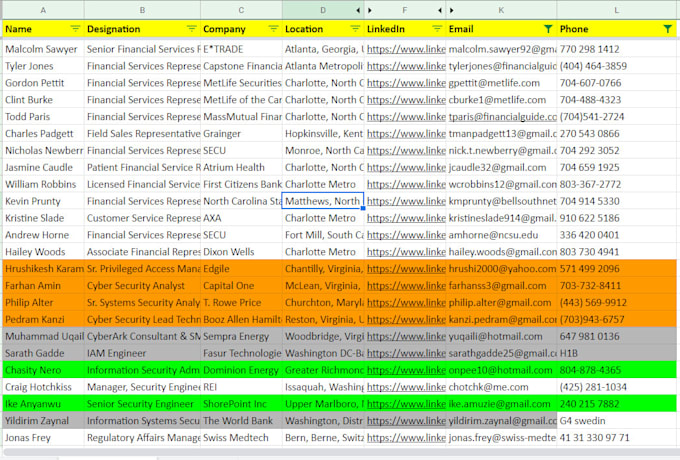The image size is (680, 460).
Task: Select the Jasmine Caudle name cell
Action: [x=43, y=168]
